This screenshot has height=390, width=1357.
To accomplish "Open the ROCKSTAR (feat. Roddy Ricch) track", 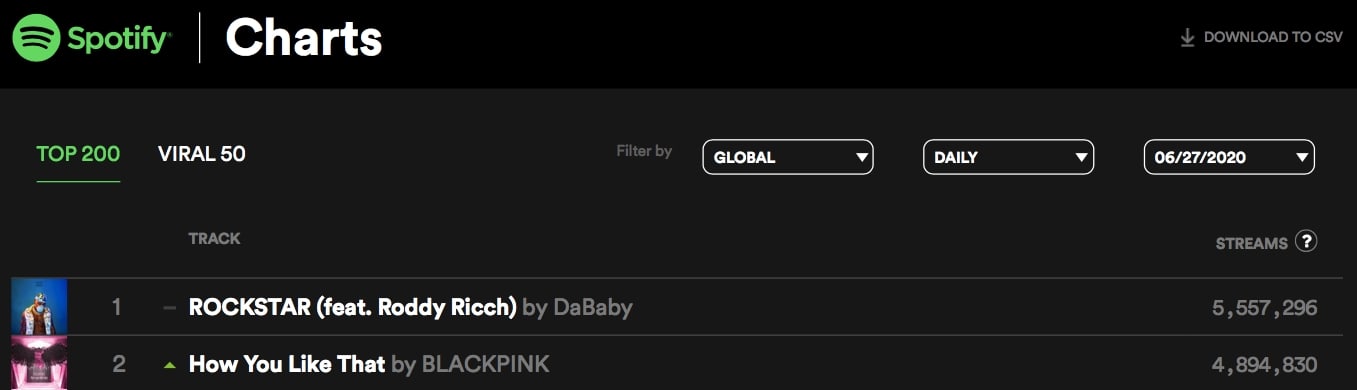I will (352, 307).
